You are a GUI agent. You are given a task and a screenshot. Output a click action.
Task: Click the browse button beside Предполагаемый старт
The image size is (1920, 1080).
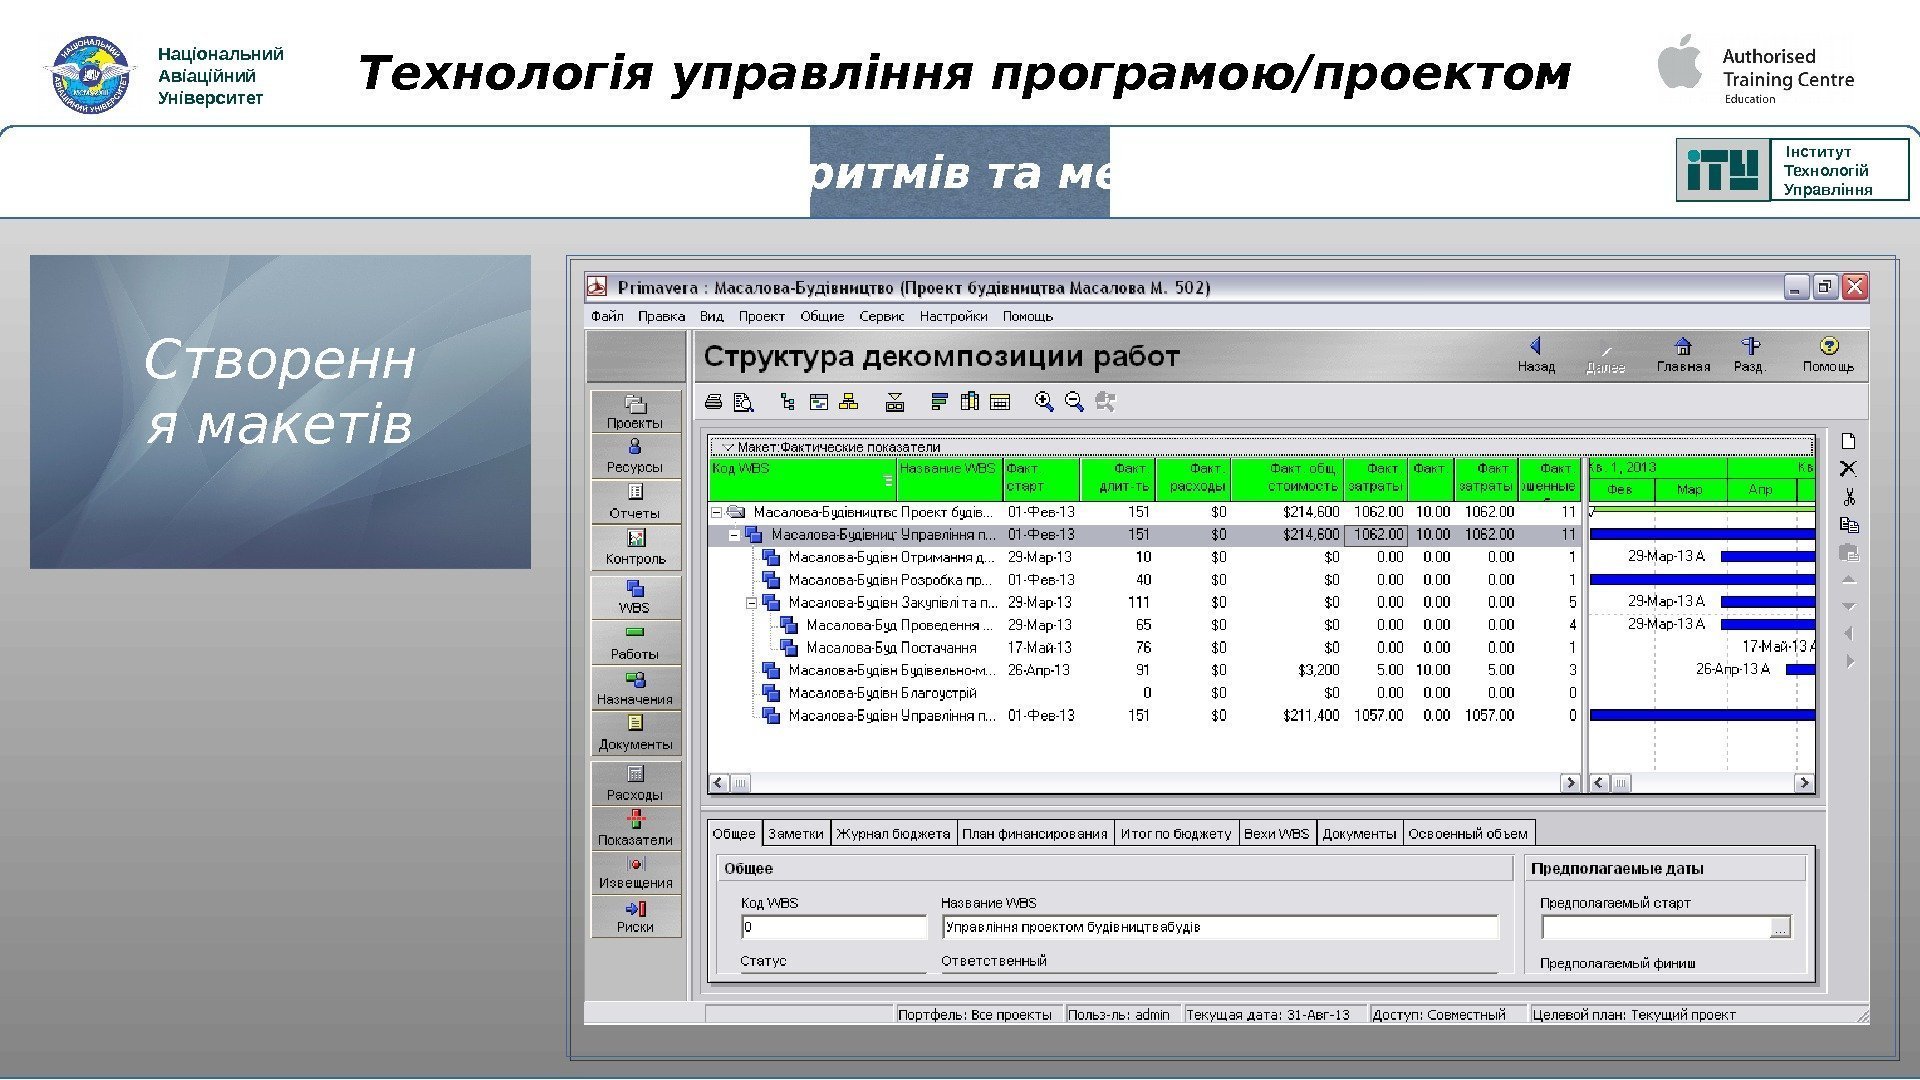pos(1780,929)
